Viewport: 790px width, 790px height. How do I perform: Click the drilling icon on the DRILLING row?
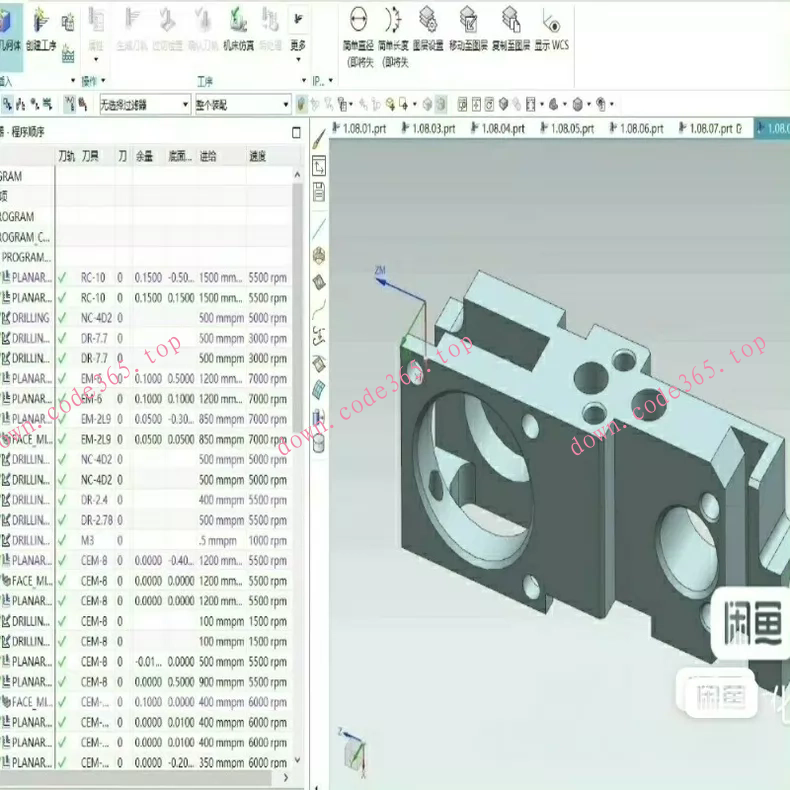point(6,318)
